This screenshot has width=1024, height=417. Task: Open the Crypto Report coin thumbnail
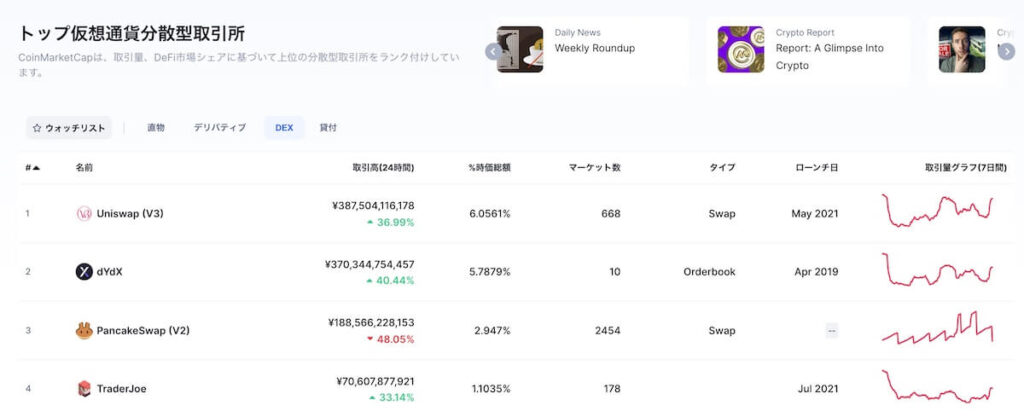741,50
